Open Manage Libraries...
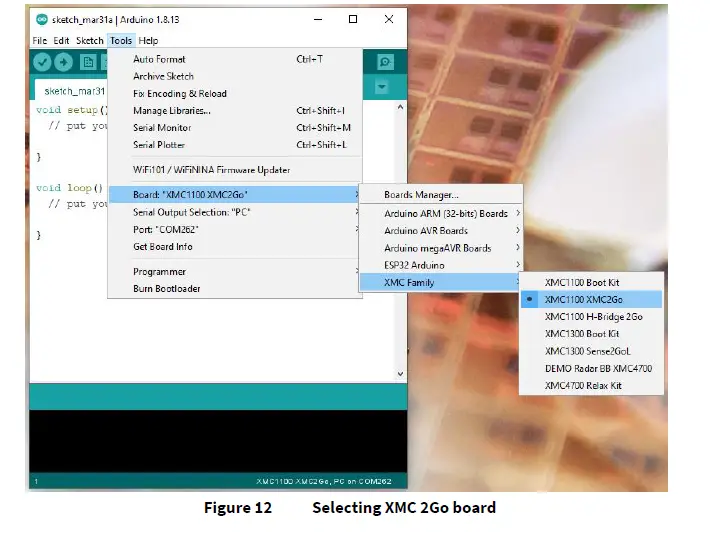 click(x=235, y=111)
